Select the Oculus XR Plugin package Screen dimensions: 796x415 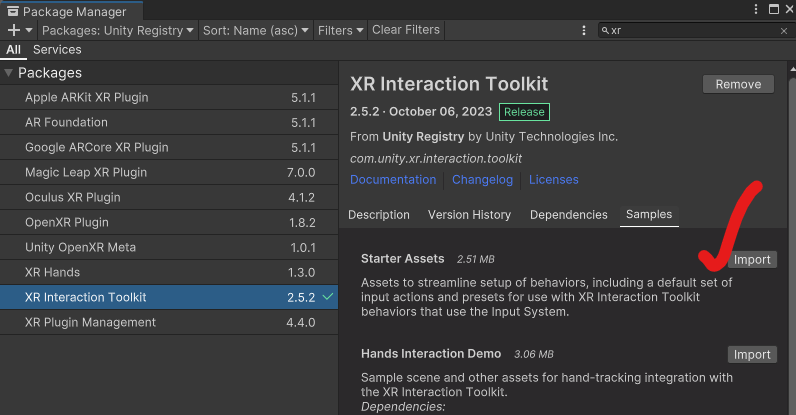pos(73,198)
